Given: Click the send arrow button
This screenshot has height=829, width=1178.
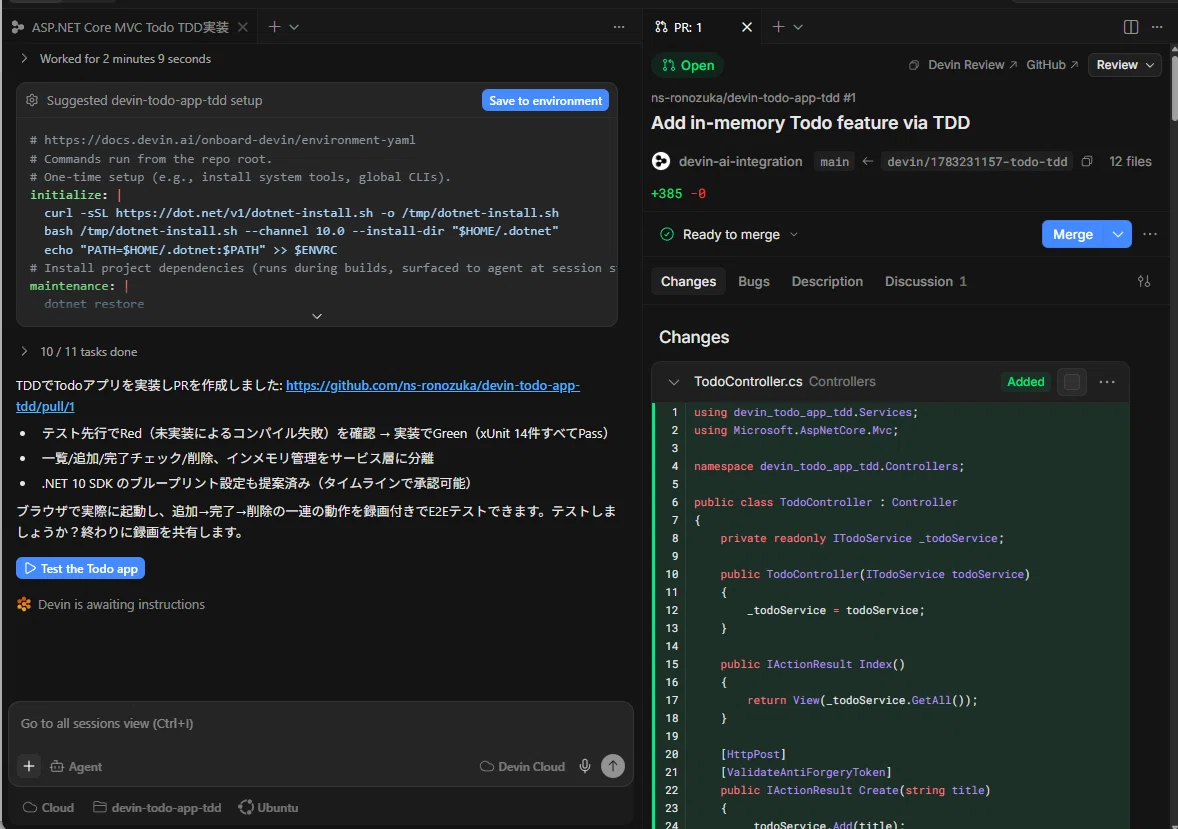Looking at the screenshot, I should (613, 766).
